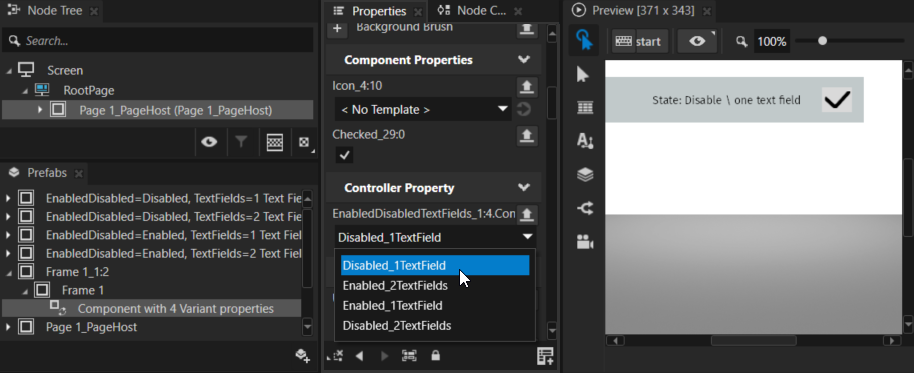Select Component with 4 Variant properties prefab

tap(152, 308)
